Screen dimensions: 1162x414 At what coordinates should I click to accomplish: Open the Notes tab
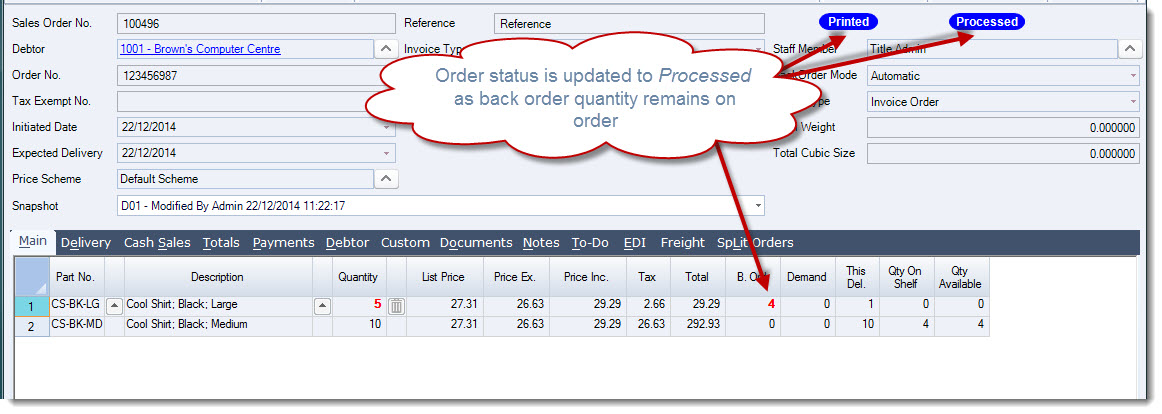(541, 242)
